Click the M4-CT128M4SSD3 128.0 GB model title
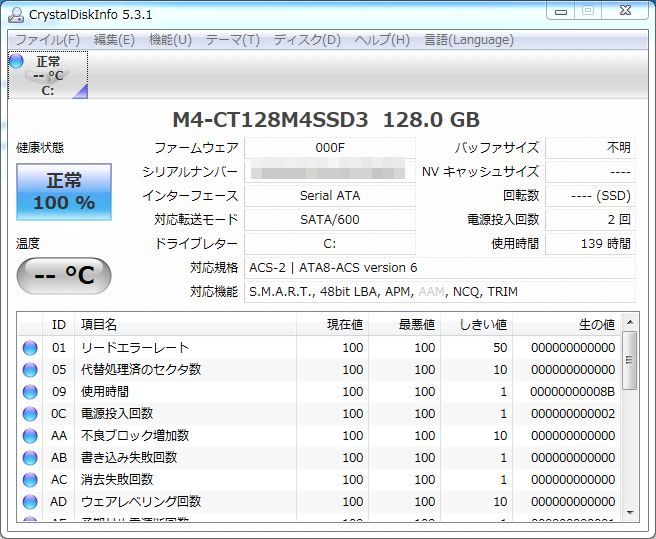The width and height of the screenshot is (656, 539). coord(326,120)
